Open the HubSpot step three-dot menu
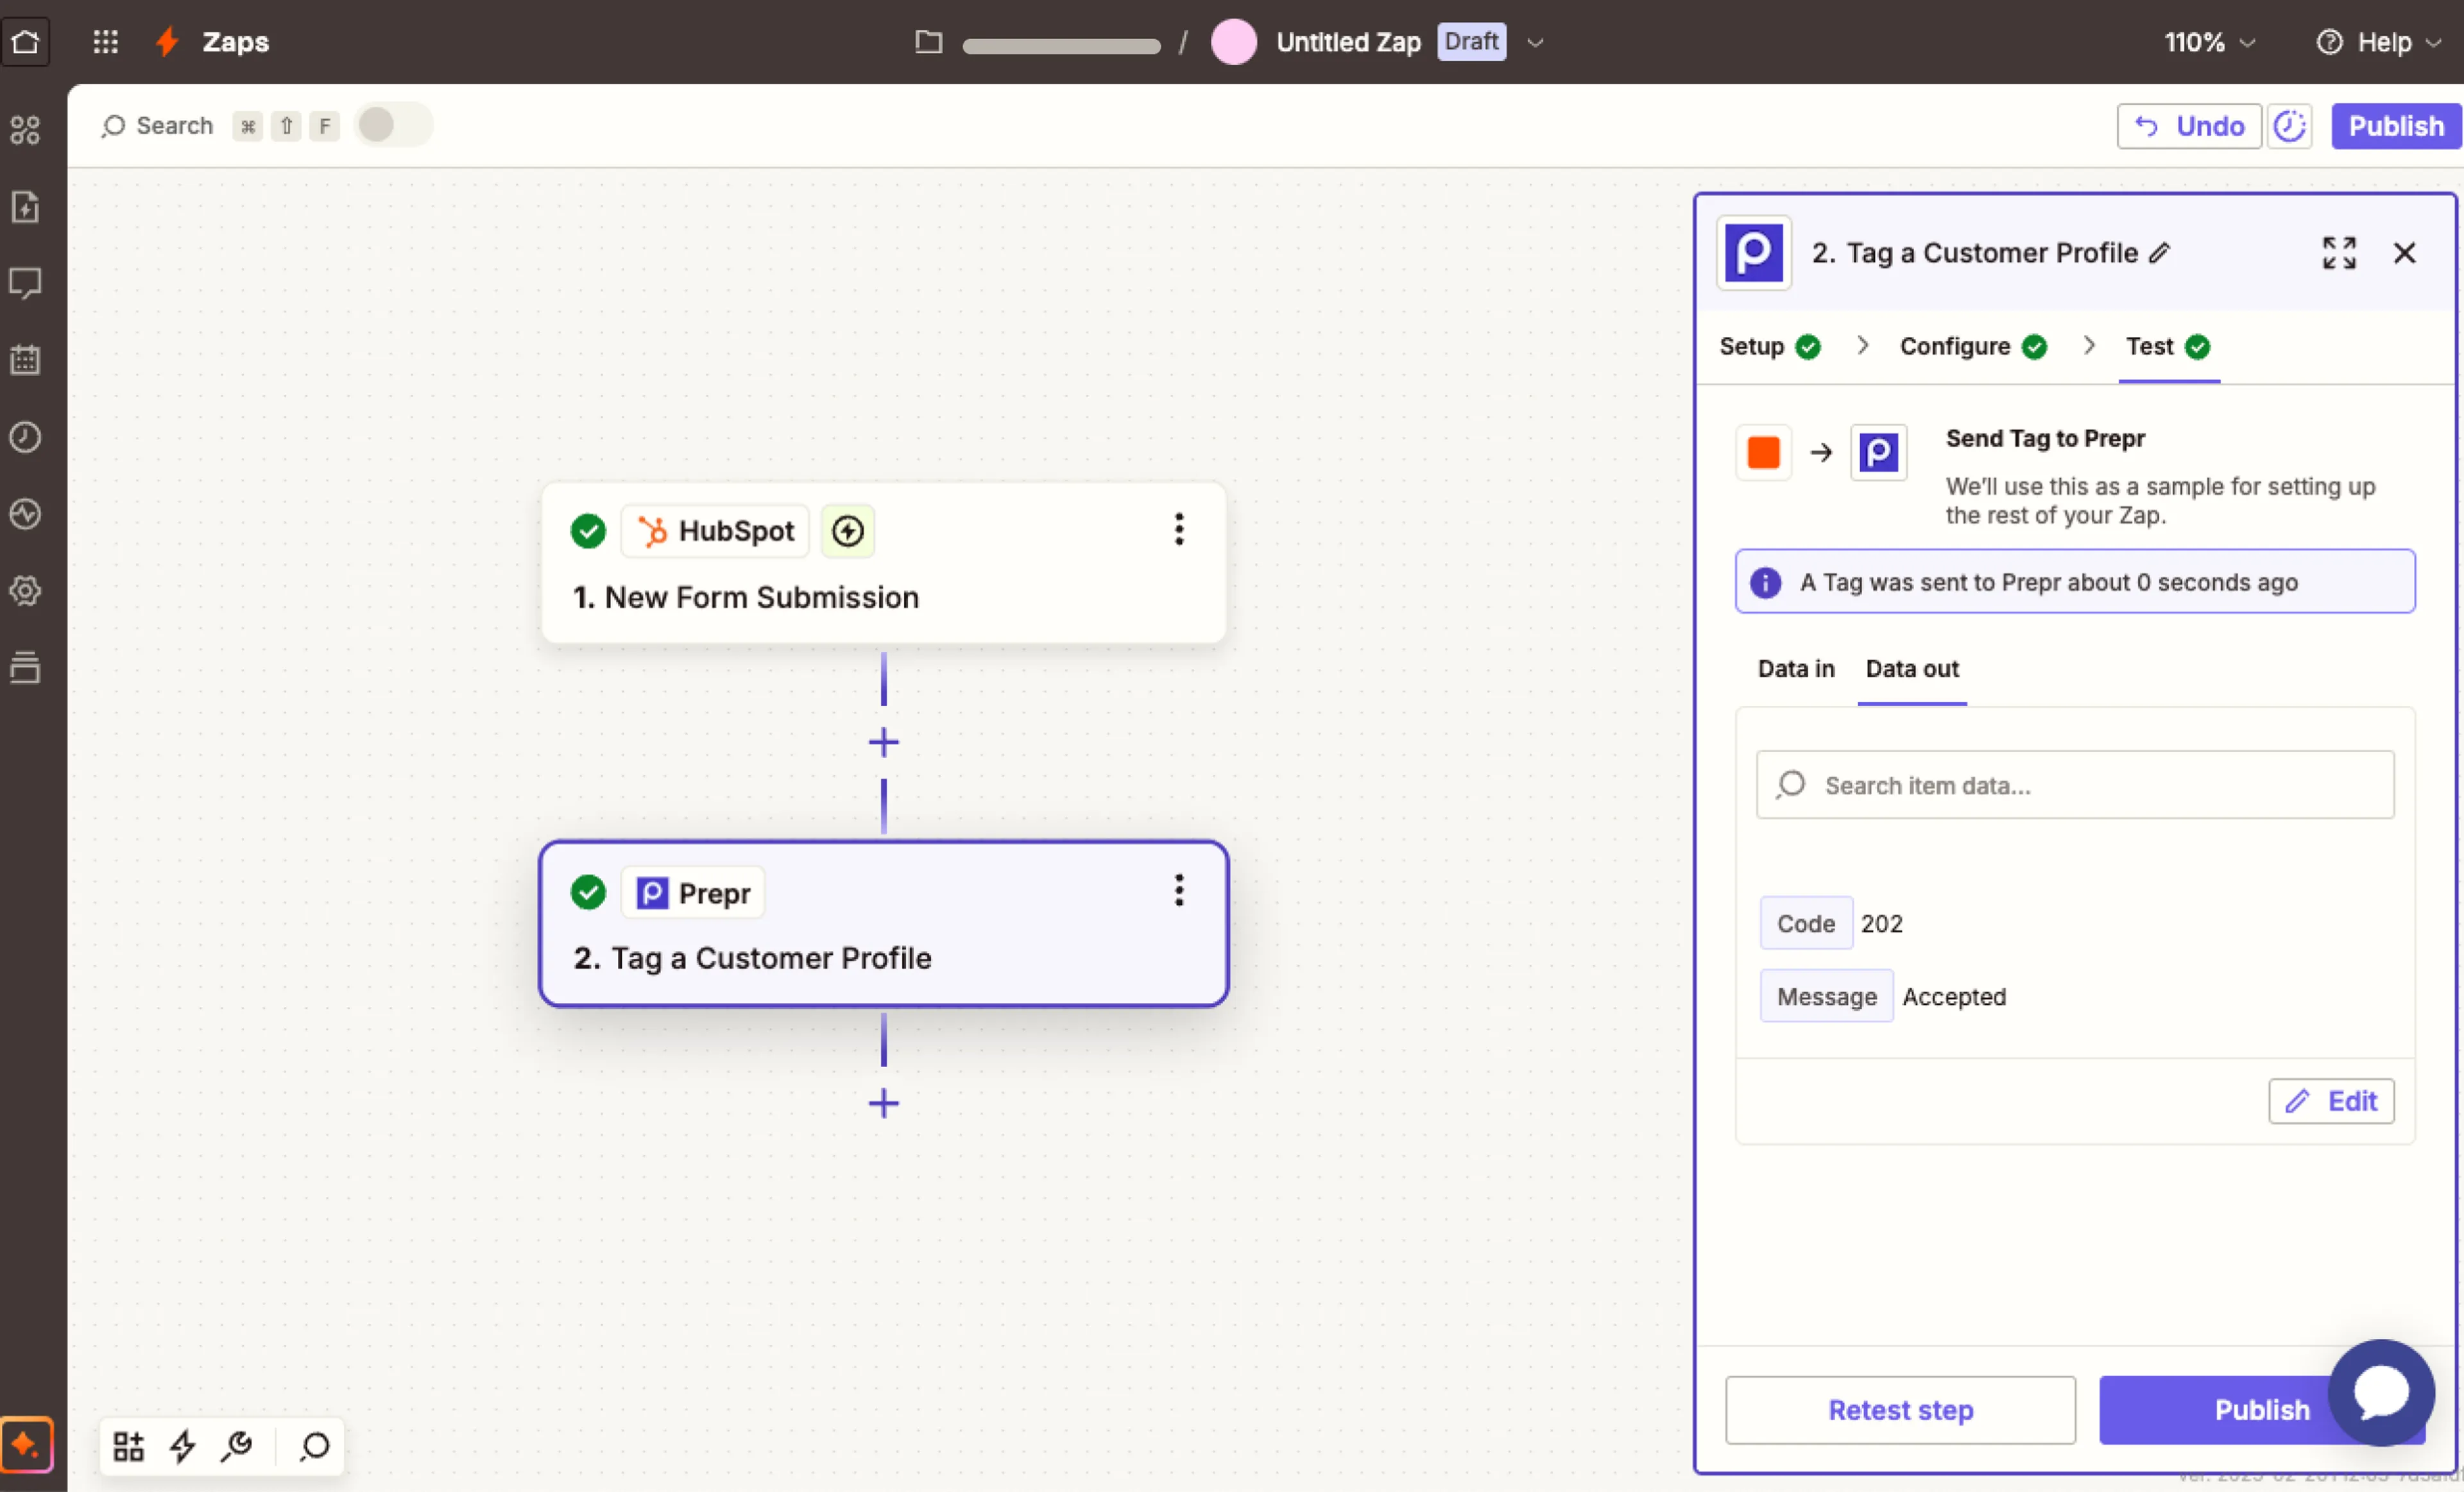The image size is (2464, 1492). tap(1179, 529)
